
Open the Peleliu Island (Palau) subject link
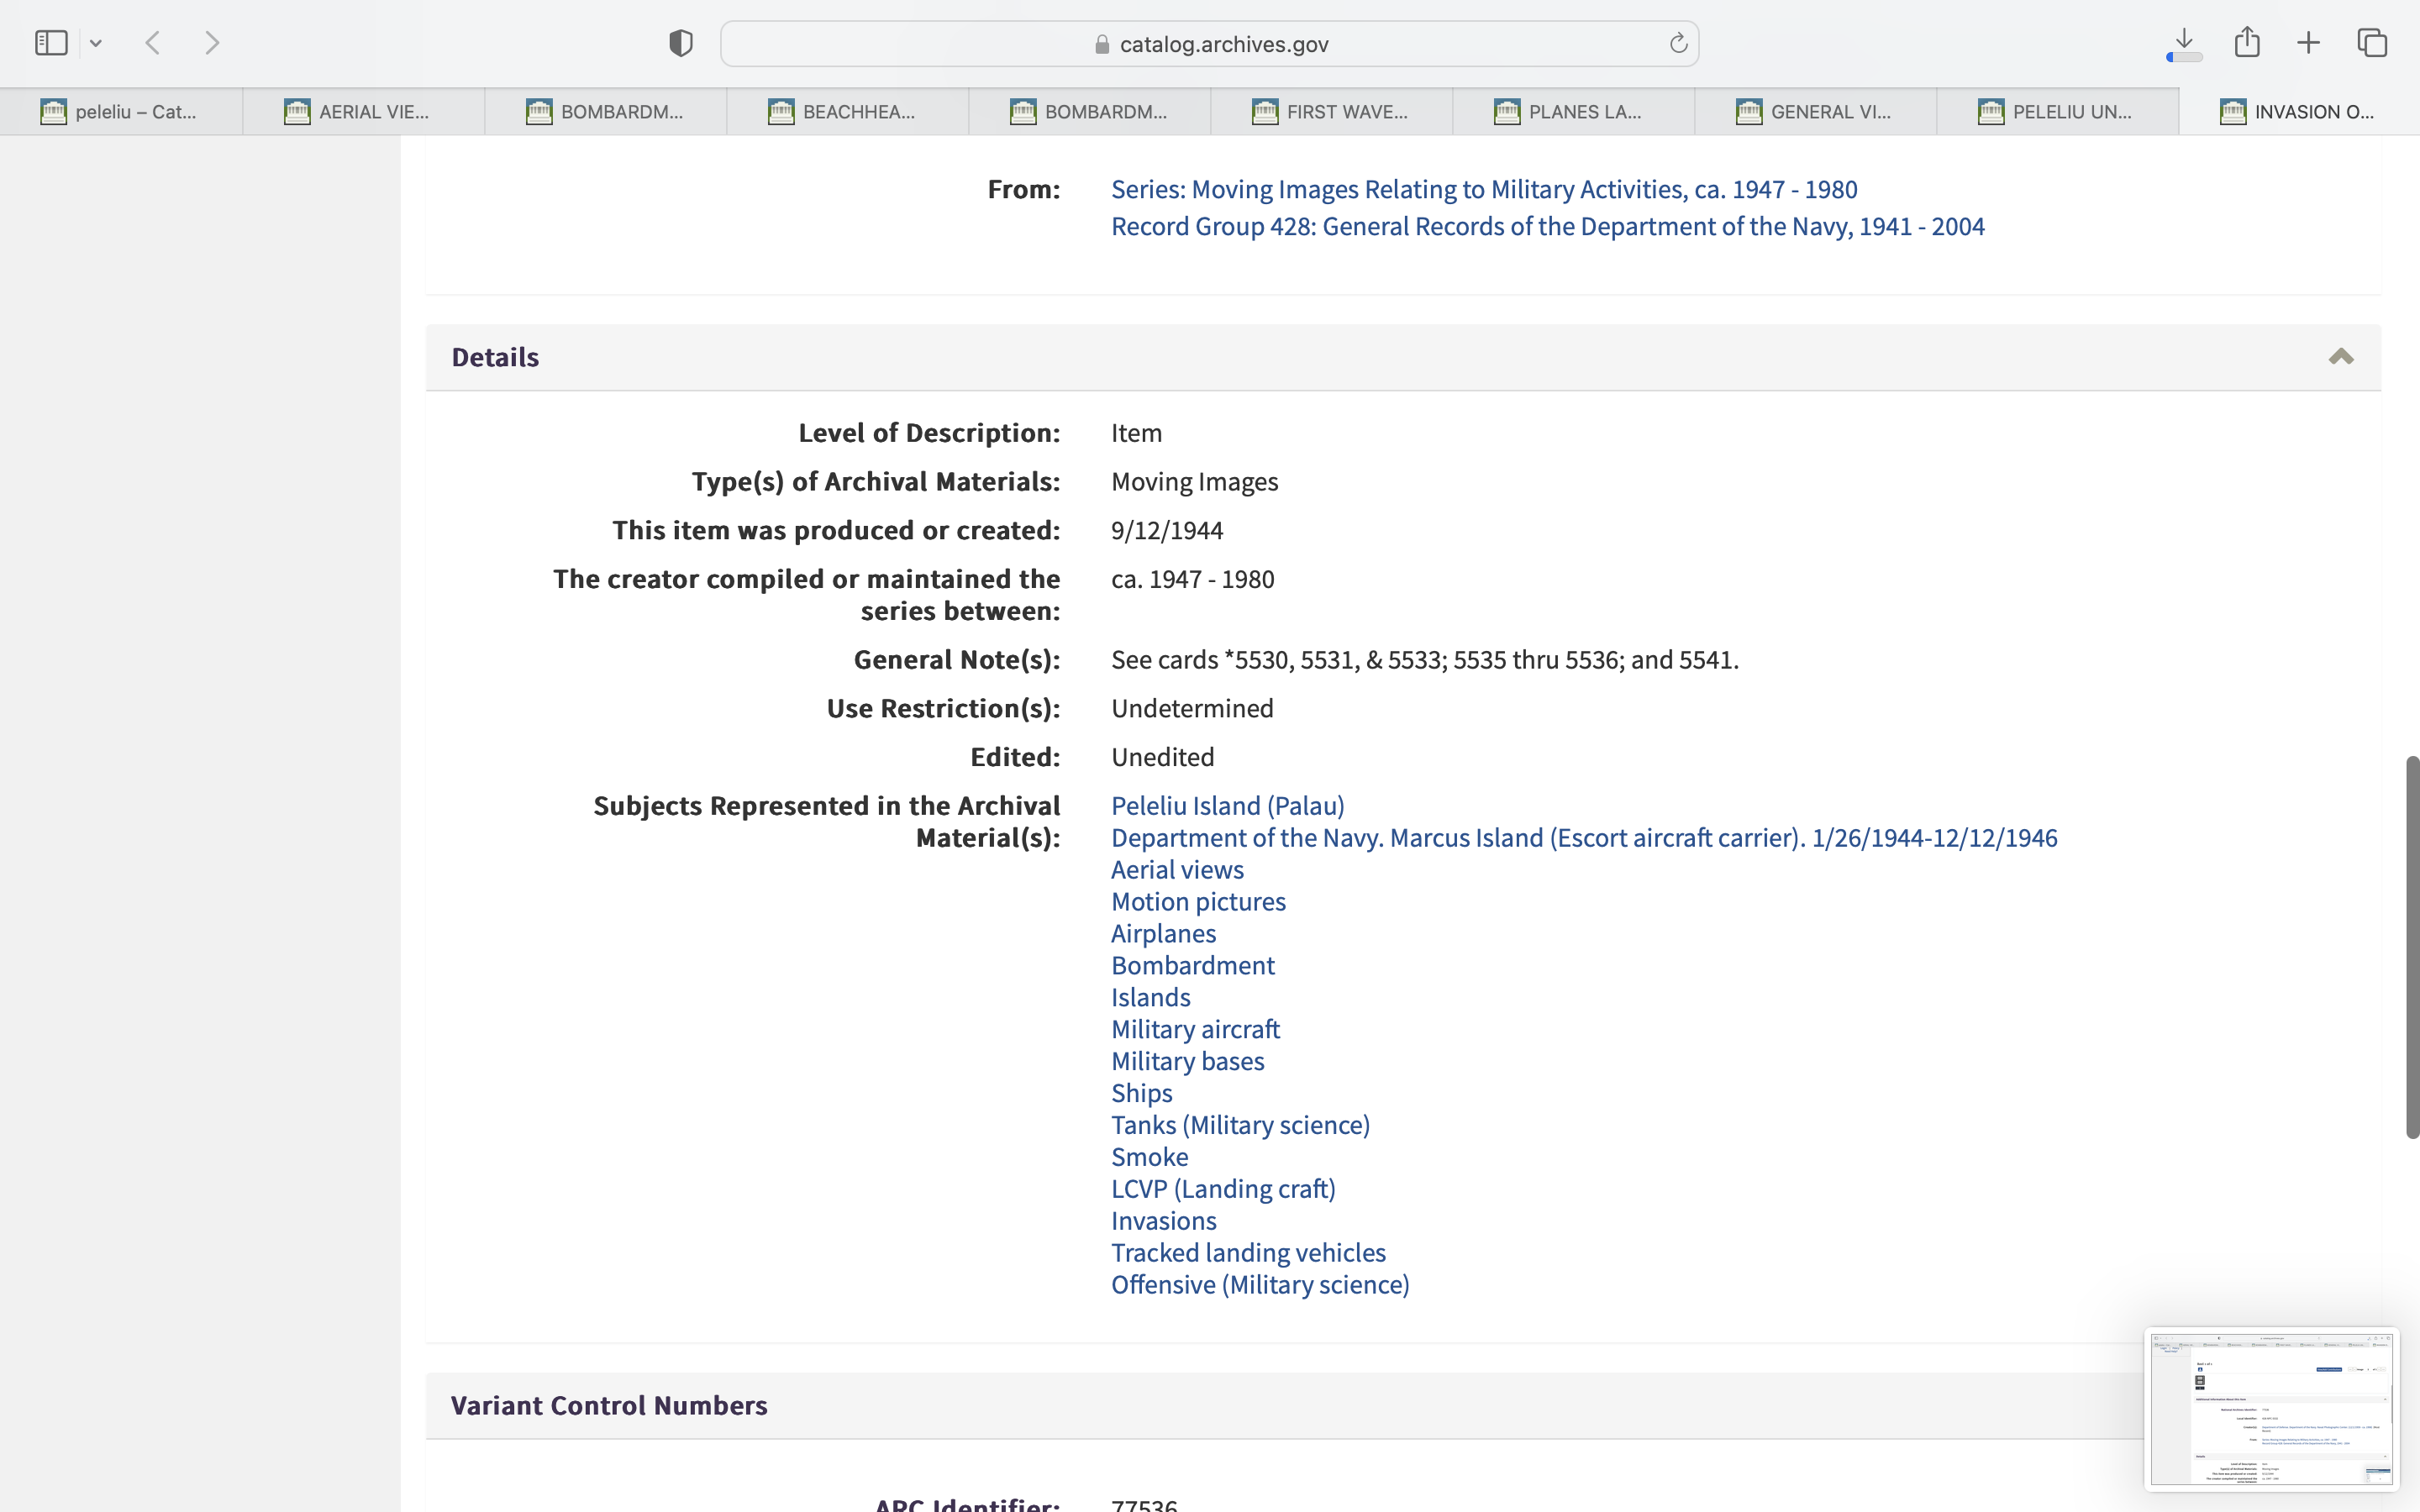[1227, 806]
